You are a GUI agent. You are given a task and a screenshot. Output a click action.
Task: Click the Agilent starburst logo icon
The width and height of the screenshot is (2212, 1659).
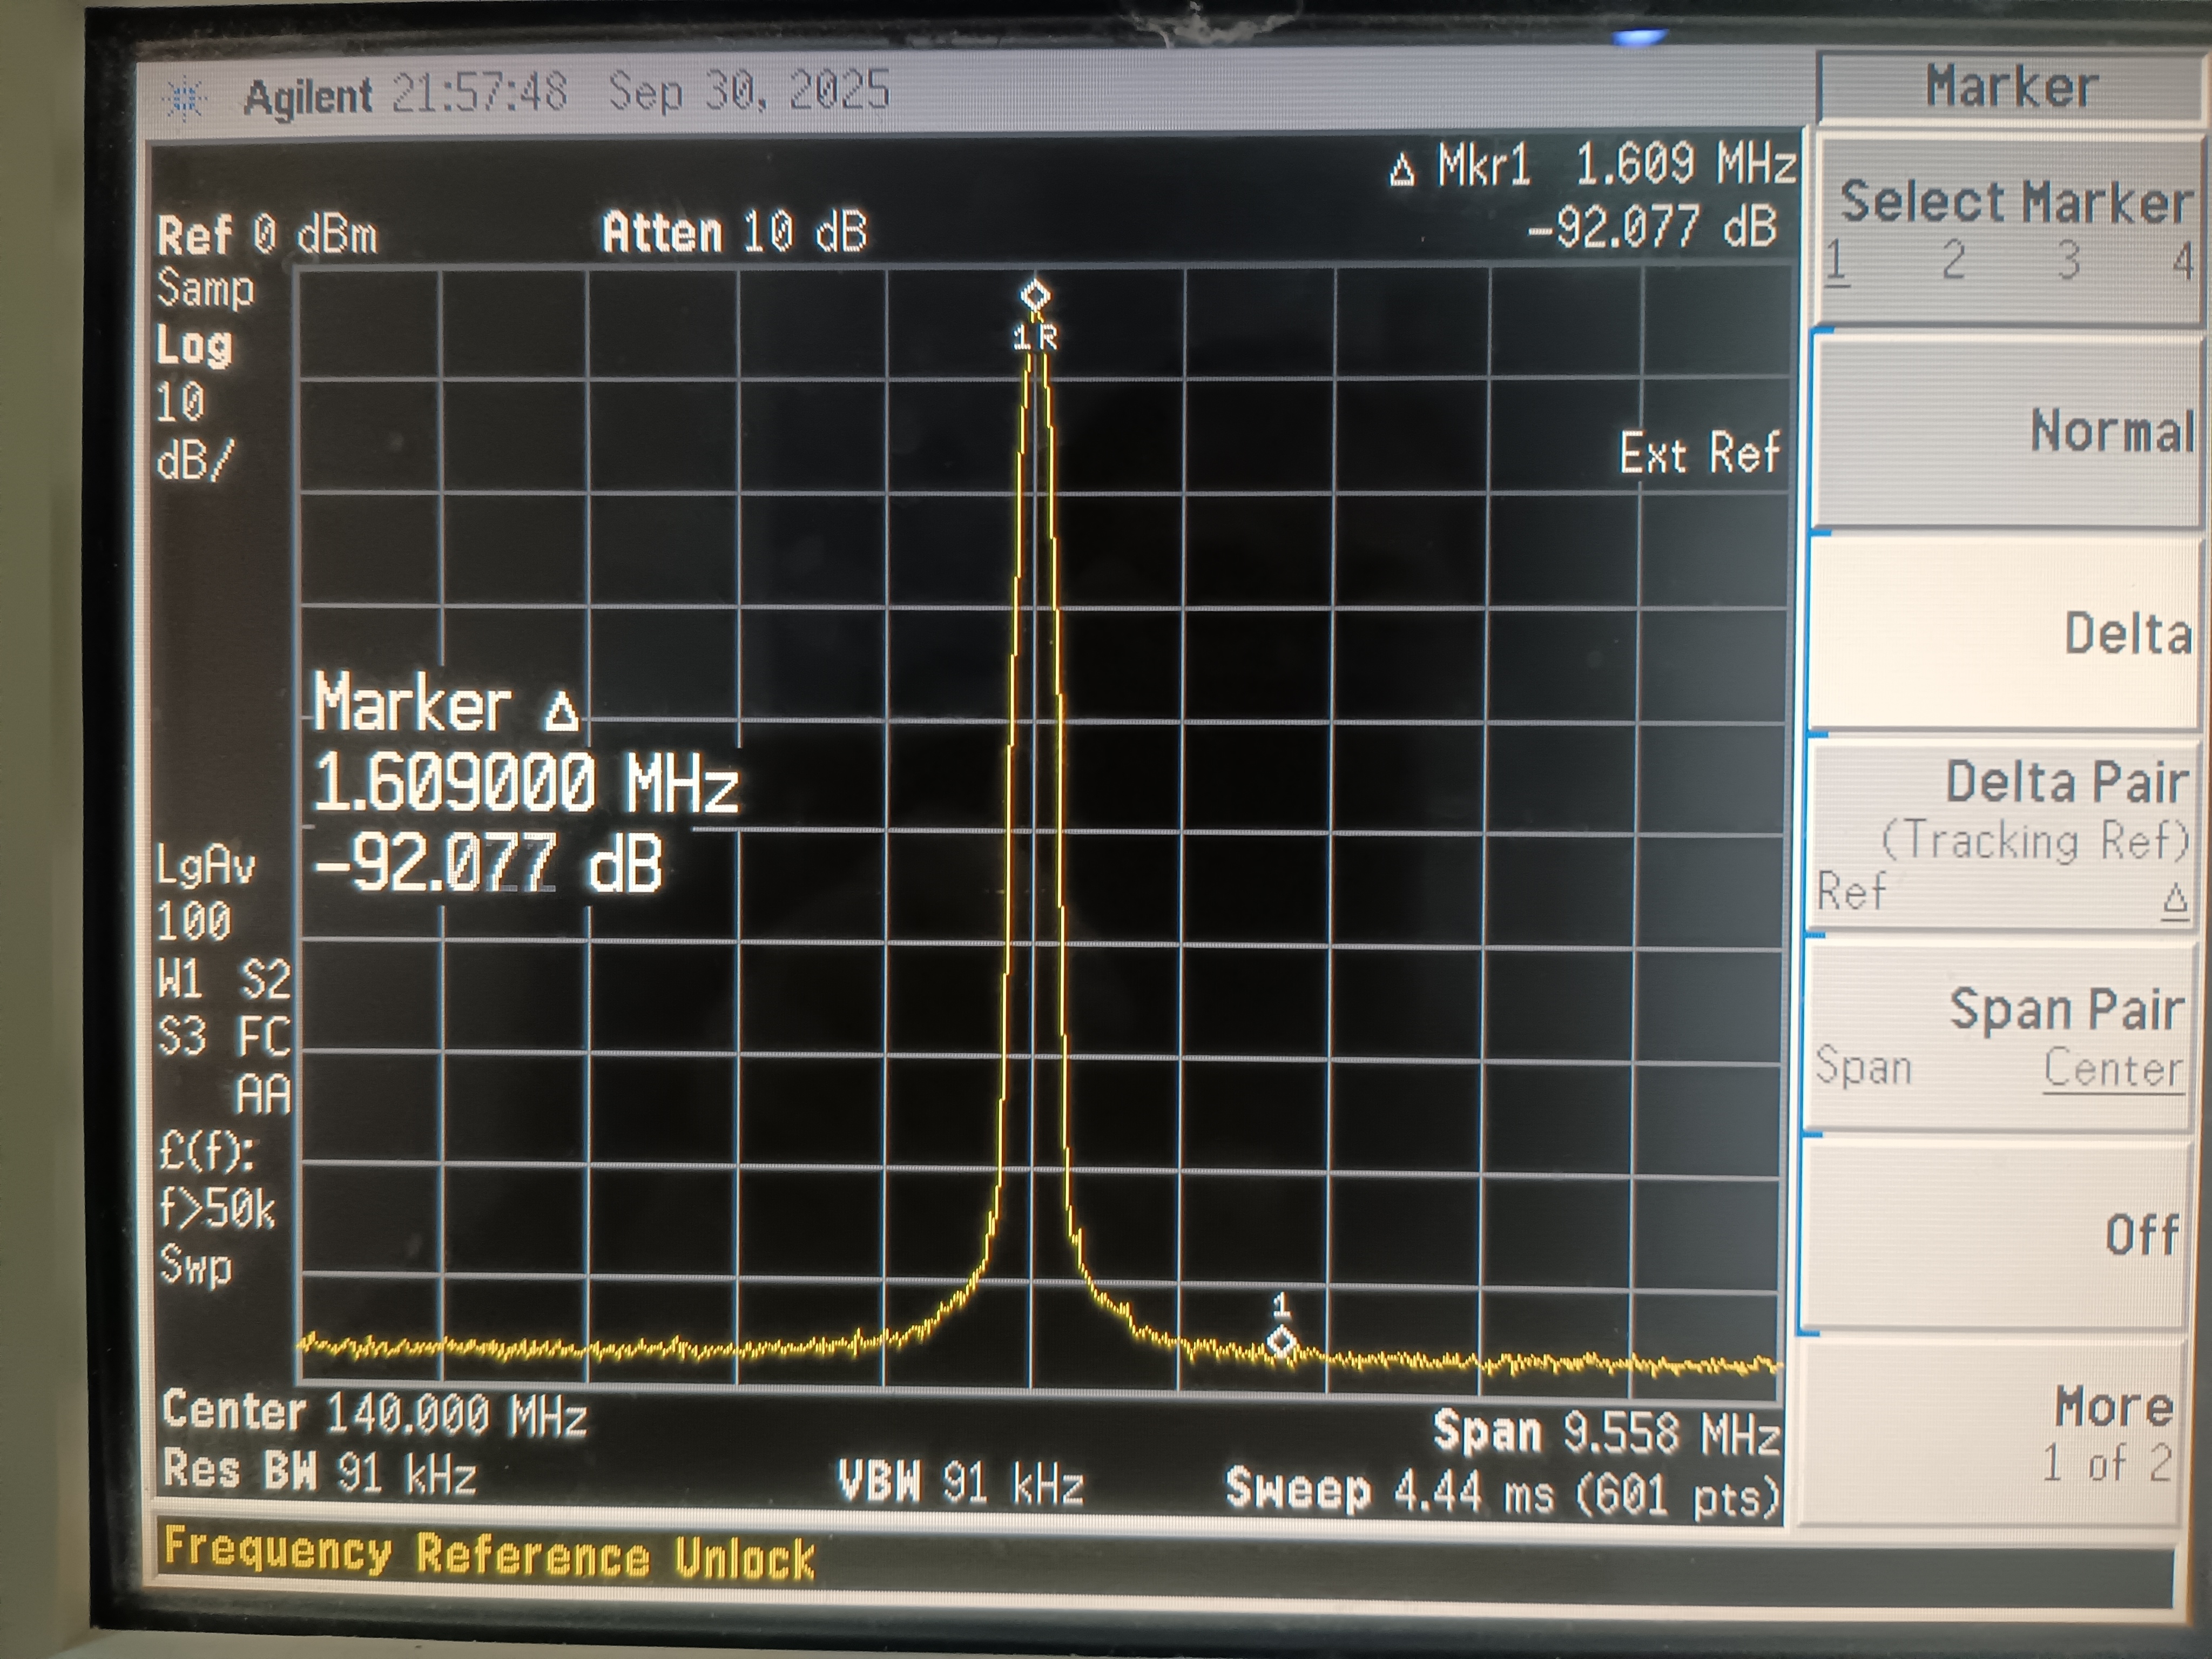click(x=186, y=99)
